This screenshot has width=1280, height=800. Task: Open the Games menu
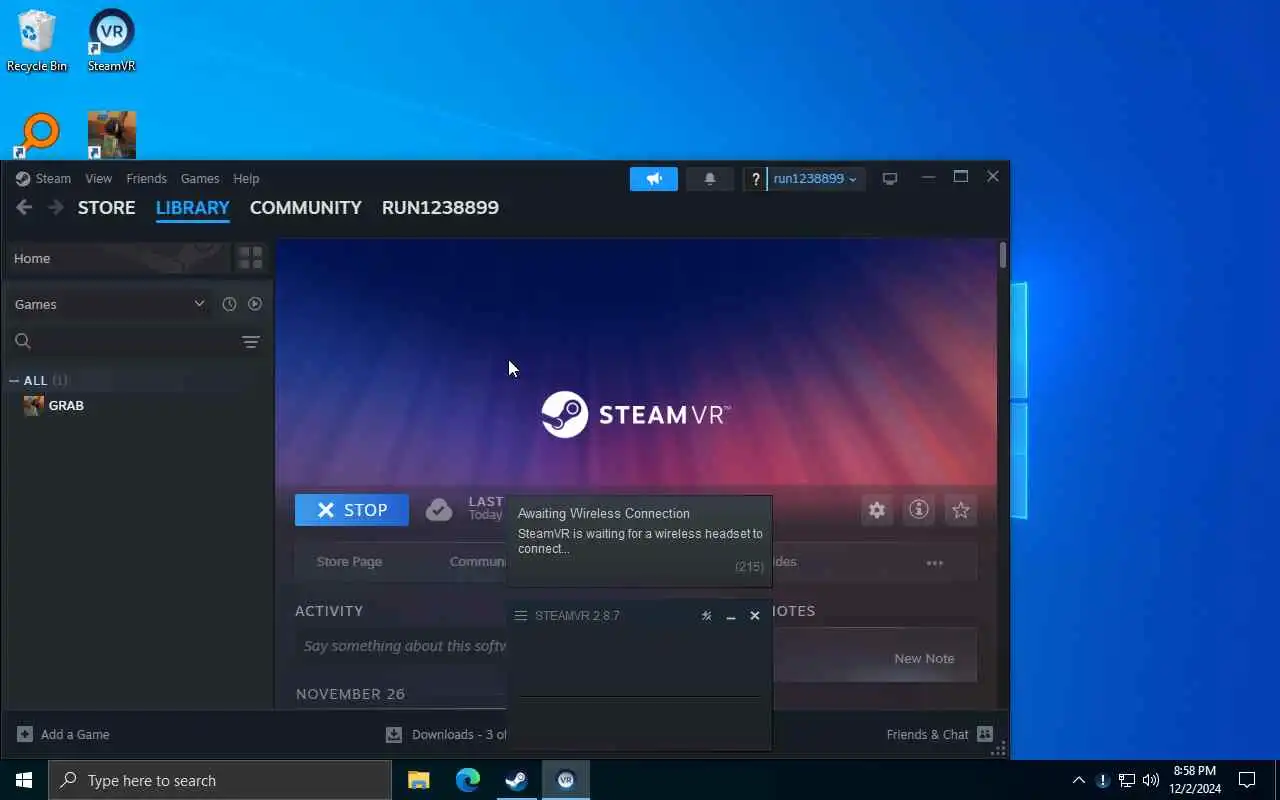(200, 178)
